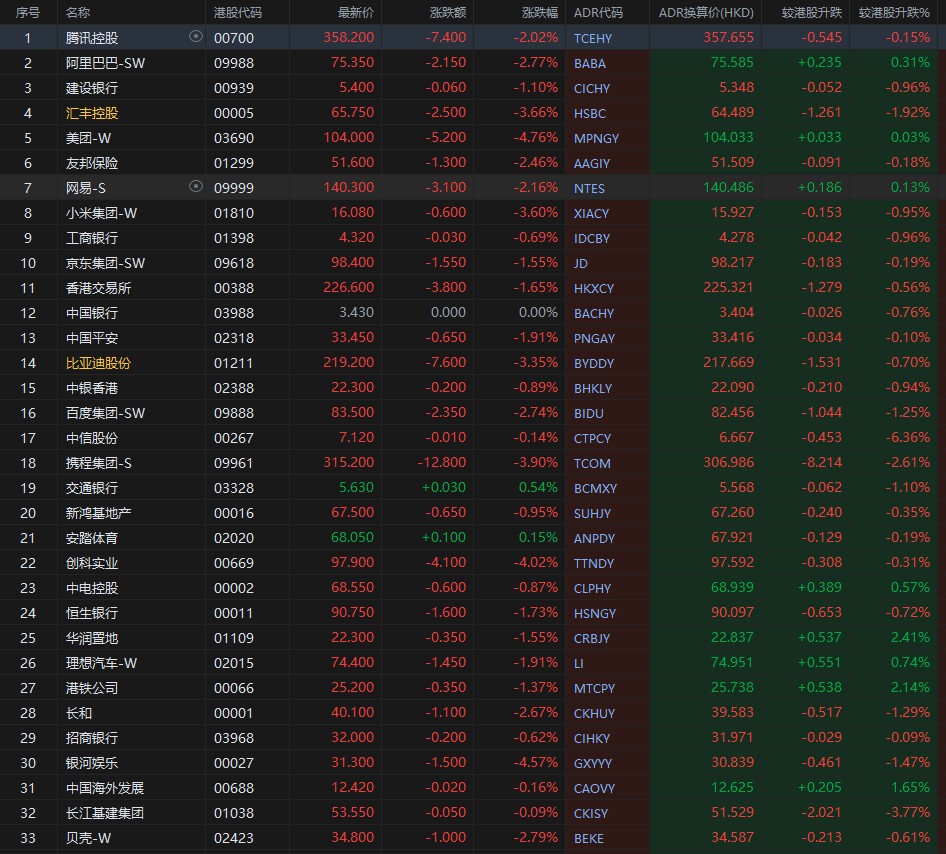Open the 香港交易所 stock name
Screen dimensions: 946x854
click(98, 288)
